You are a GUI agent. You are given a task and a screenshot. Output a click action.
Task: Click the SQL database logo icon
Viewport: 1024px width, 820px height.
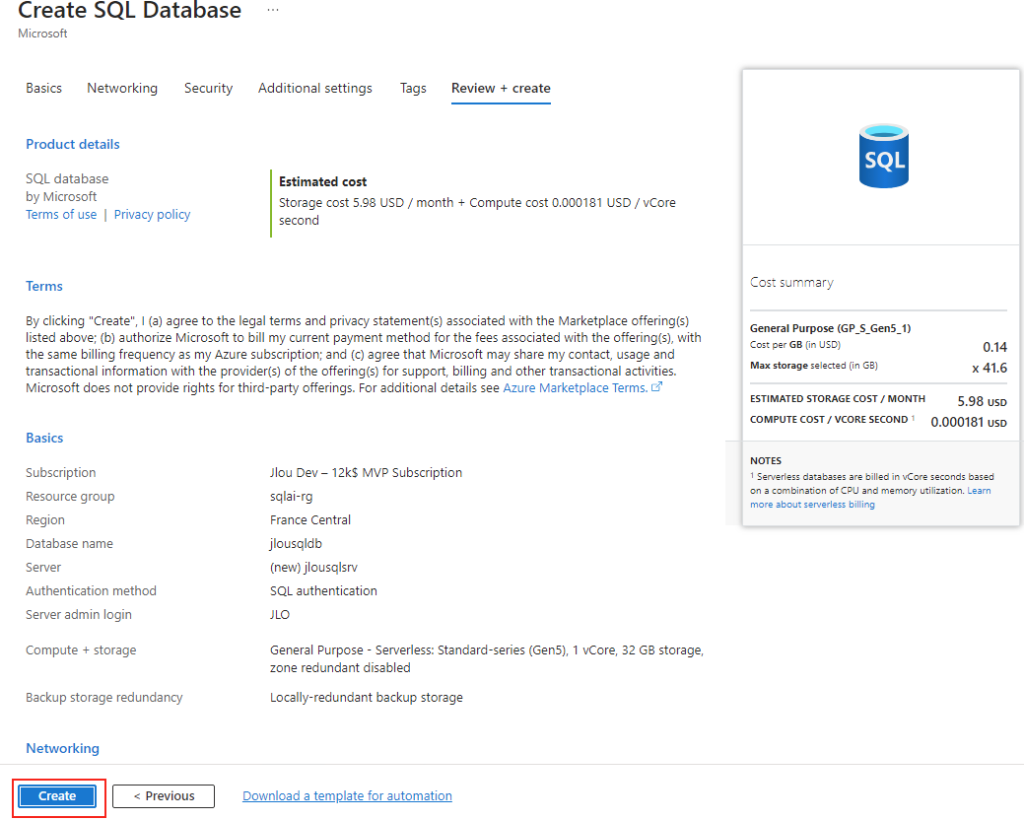[883, 156]
